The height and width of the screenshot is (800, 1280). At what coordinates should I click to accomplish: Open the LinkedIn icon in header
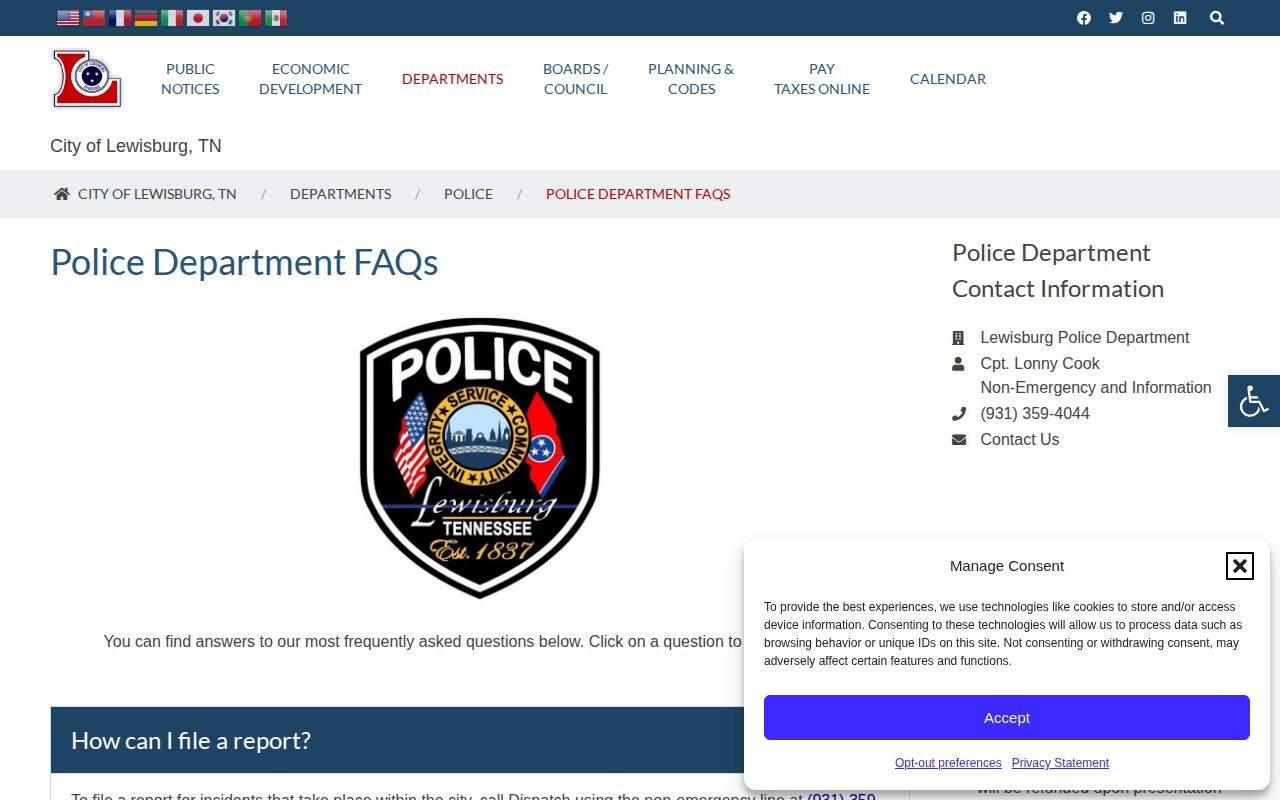pos(1180,18)
